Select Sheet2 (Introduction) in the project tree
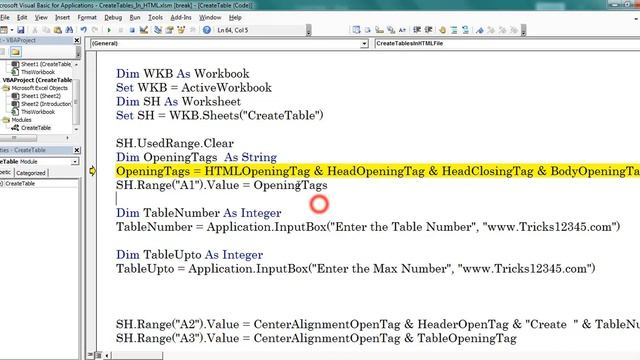Screen dimensions: 640x360 click(x=46, y=104)
